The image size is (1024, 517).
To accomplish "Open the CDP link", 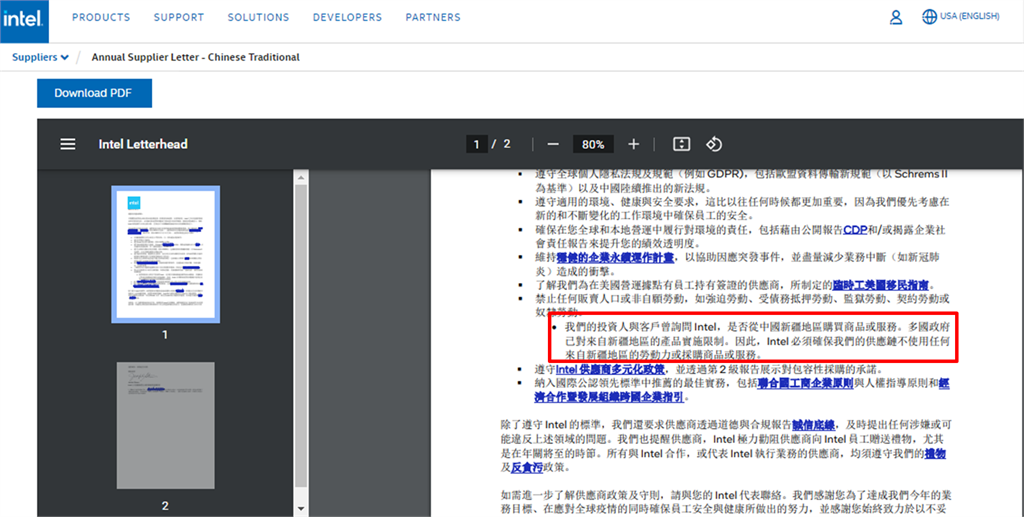I will (x=855, y=230).
